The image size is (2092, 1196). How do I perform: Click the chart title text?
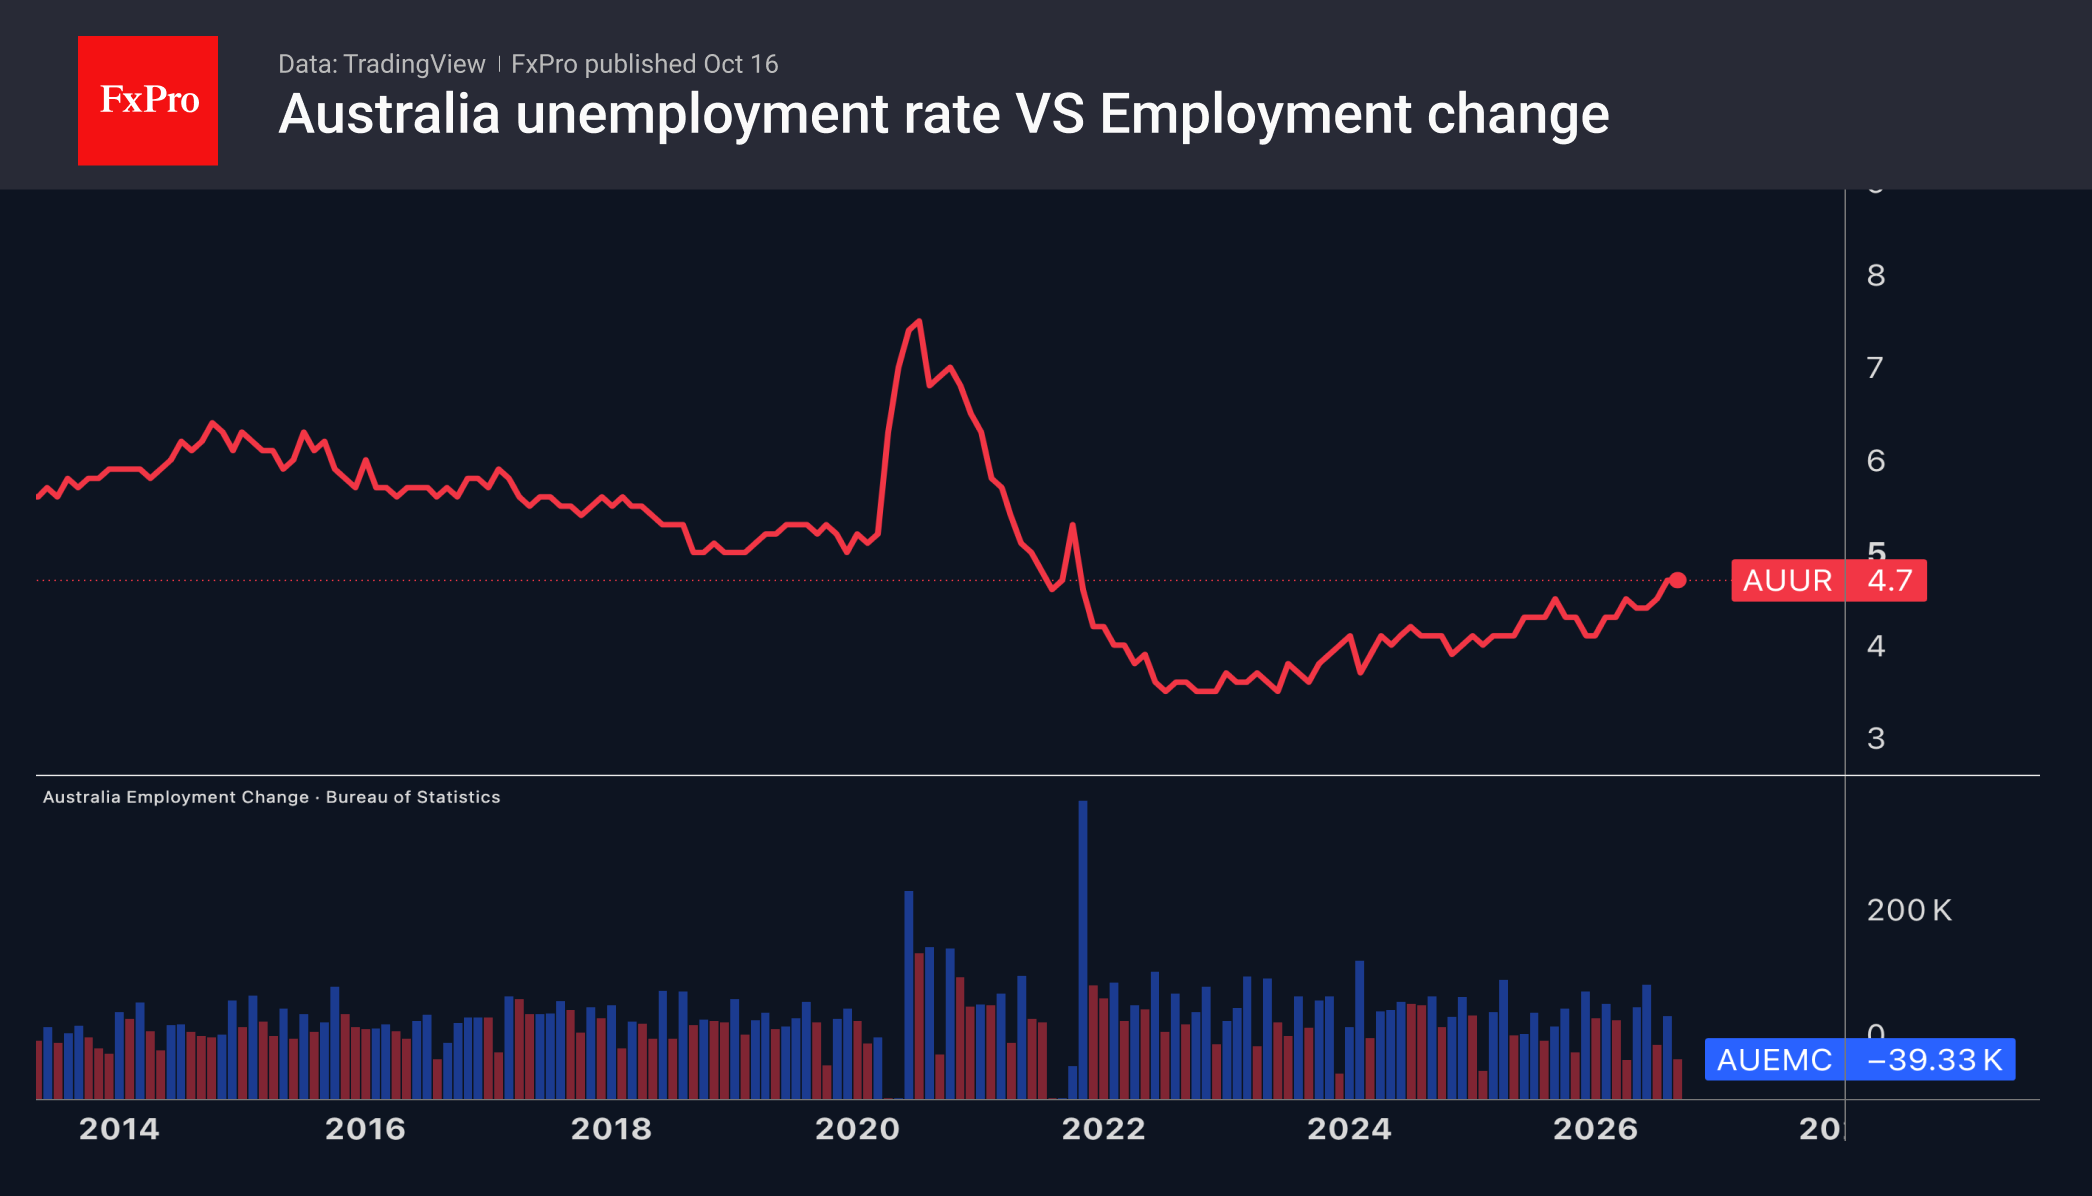point(943,114)
